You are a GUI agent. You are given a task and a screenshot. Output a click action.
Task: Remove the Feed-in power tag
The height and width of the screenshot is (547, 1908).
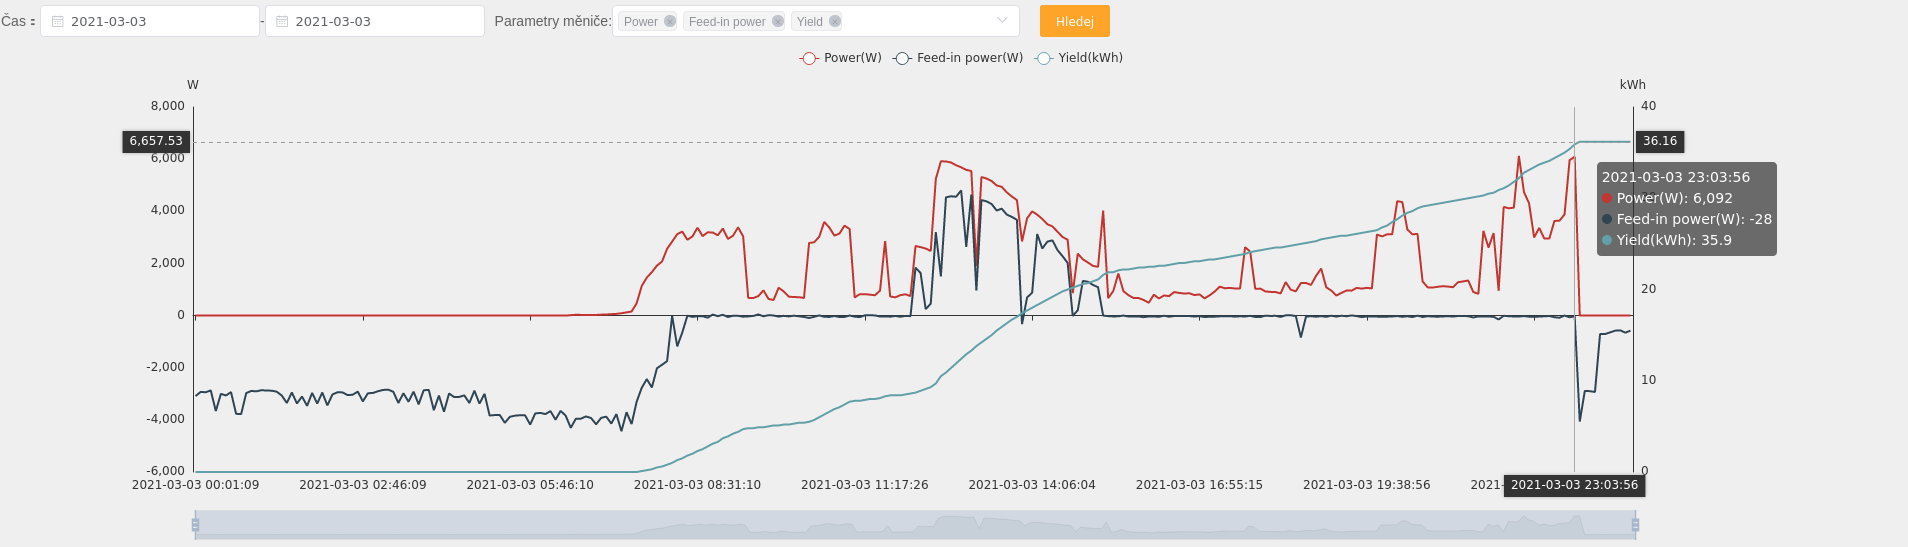click(778, 21)
